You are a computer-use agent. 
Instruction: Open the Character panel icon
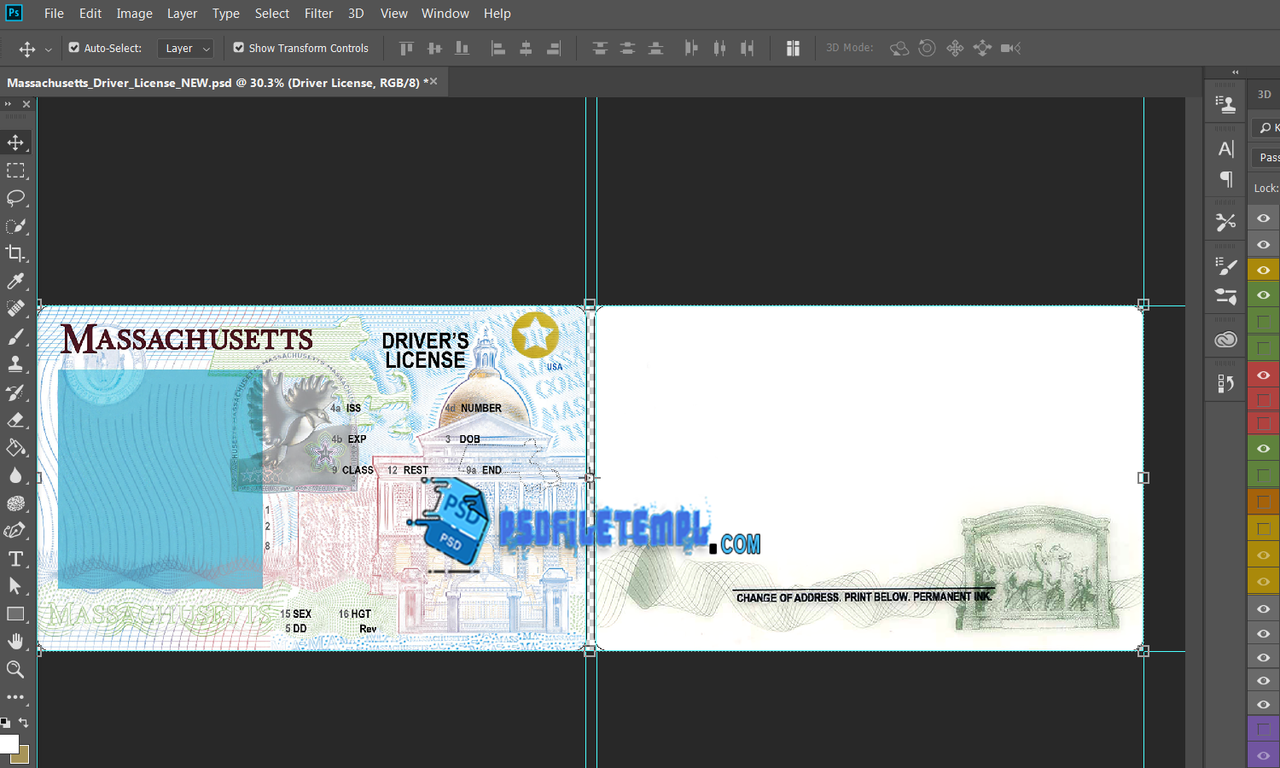pyautogui.click(x=1225, y=149)
